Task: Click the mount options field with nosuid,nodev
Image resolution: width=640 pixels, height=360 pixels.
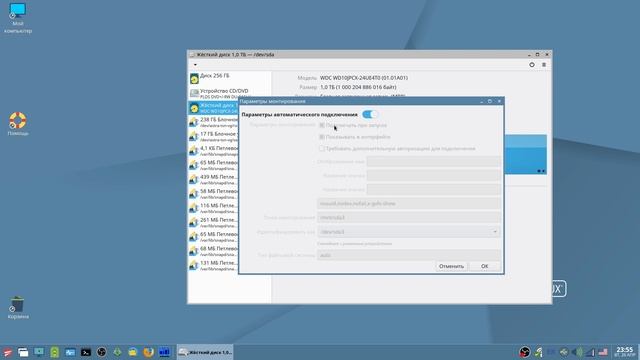Action: click(409, 203)
